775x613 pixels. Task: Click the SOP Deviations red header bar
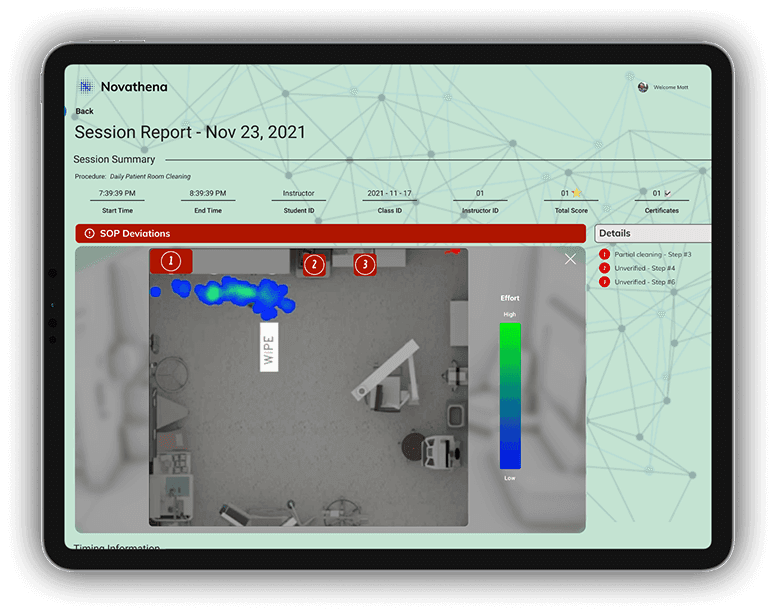coord(330,234)
